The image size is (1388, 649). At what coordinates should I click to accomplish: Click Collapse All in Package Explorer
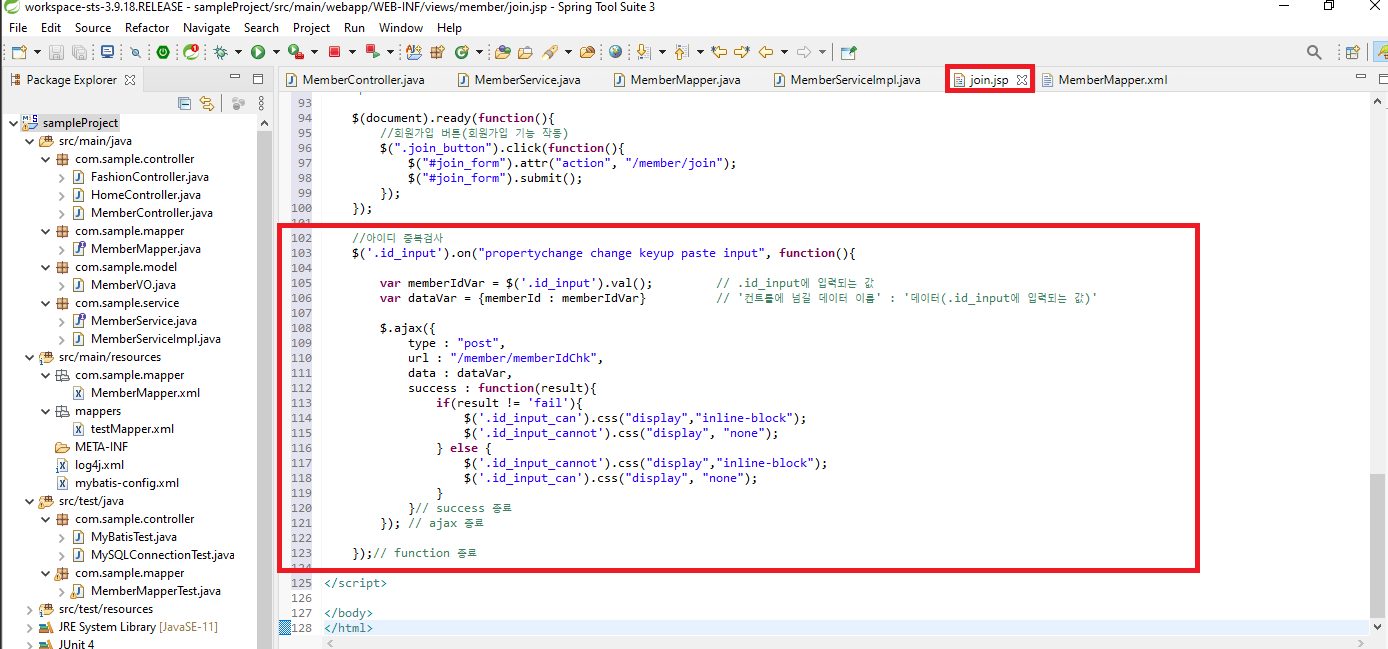pyautogui.click(x=184, y=102)
